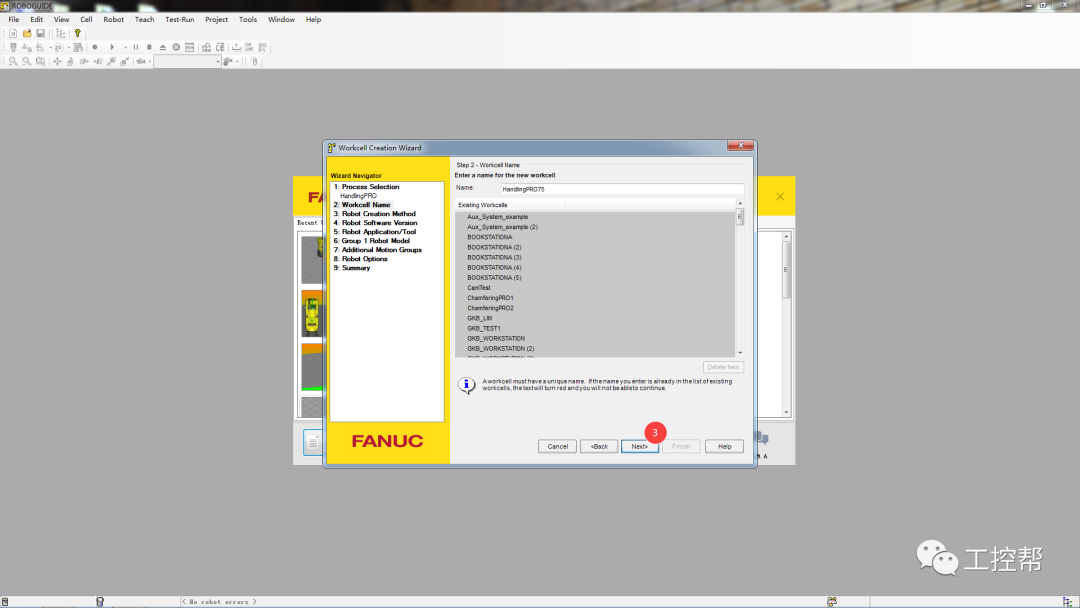Open the Robot menu
1080x608 pixels.
114,19
